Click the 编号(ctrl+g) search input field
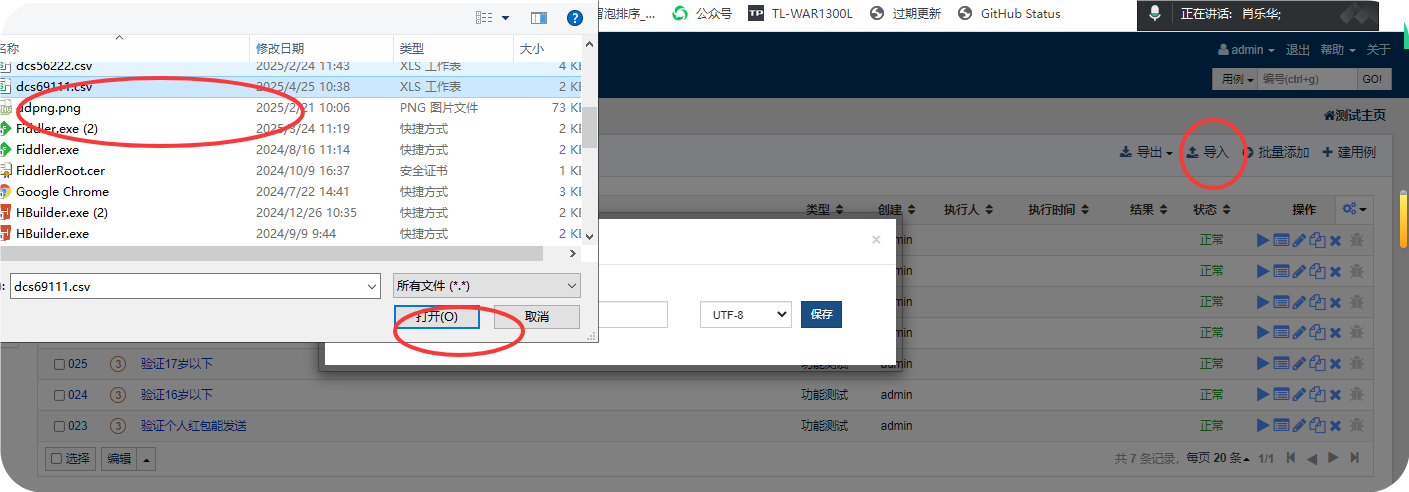Image resolution: width=1409 pixels, height=492 pixels. (1307, 79)
